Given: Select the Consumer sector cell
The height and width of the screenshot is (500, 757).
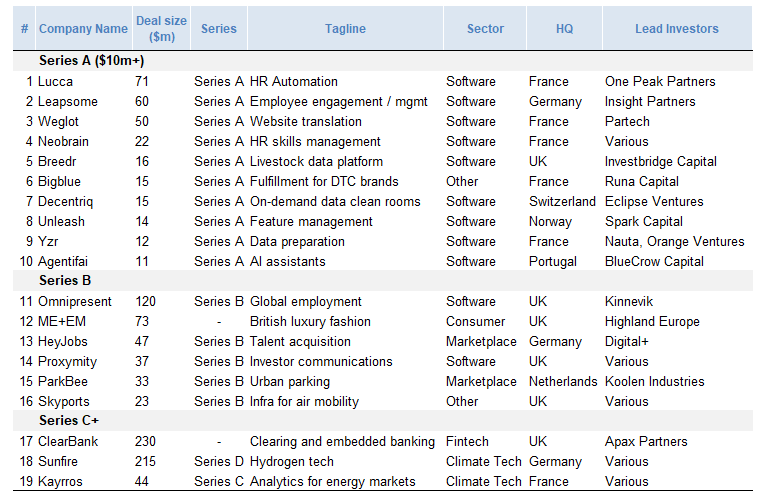Looking at the screenshot, I should click(x=475, y=322).
